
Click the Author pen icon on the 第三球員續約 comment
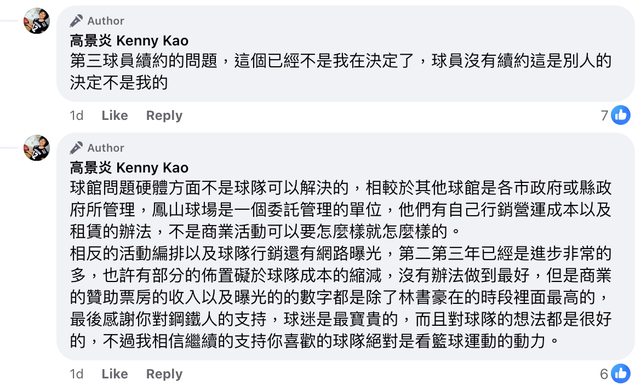(x=76, y=20)
